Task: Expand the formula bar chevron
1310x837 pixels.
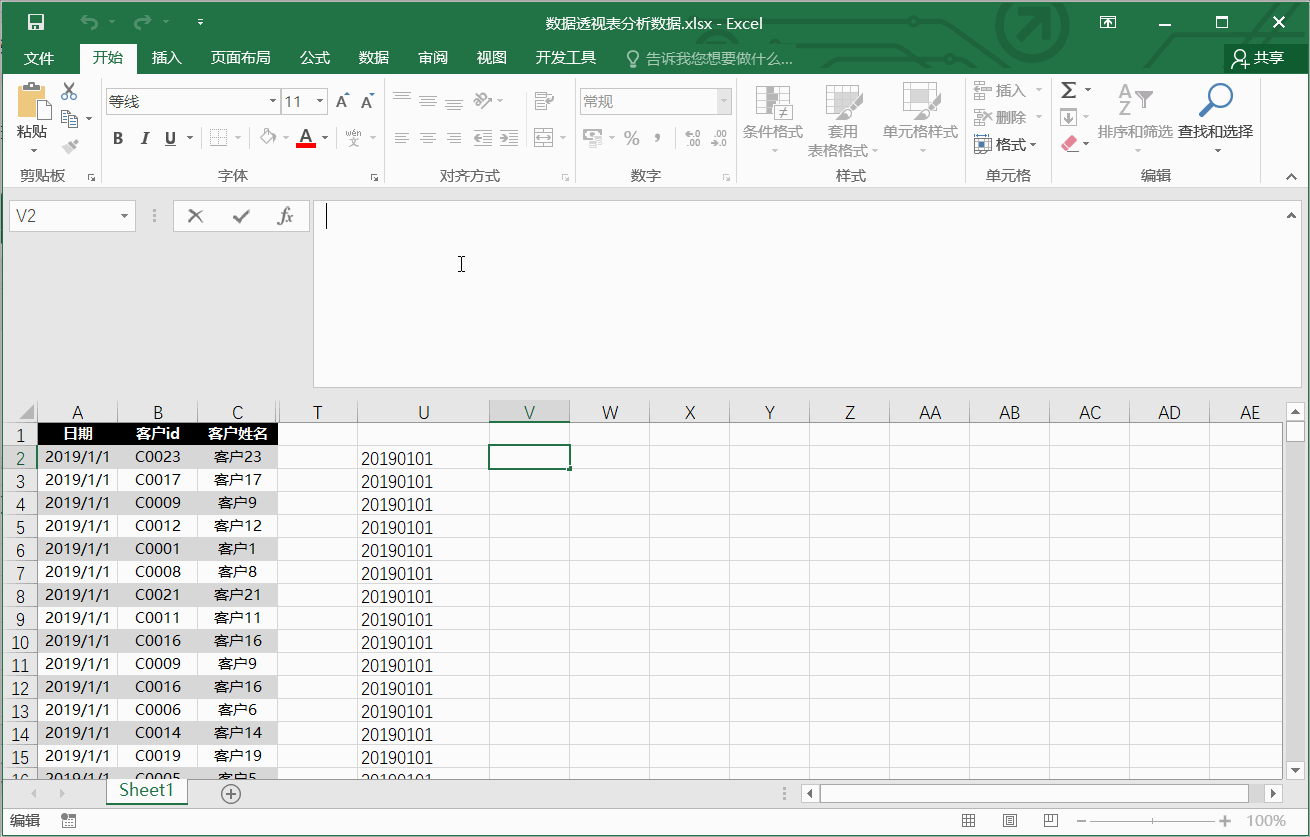Action: tap(1291, 216)
